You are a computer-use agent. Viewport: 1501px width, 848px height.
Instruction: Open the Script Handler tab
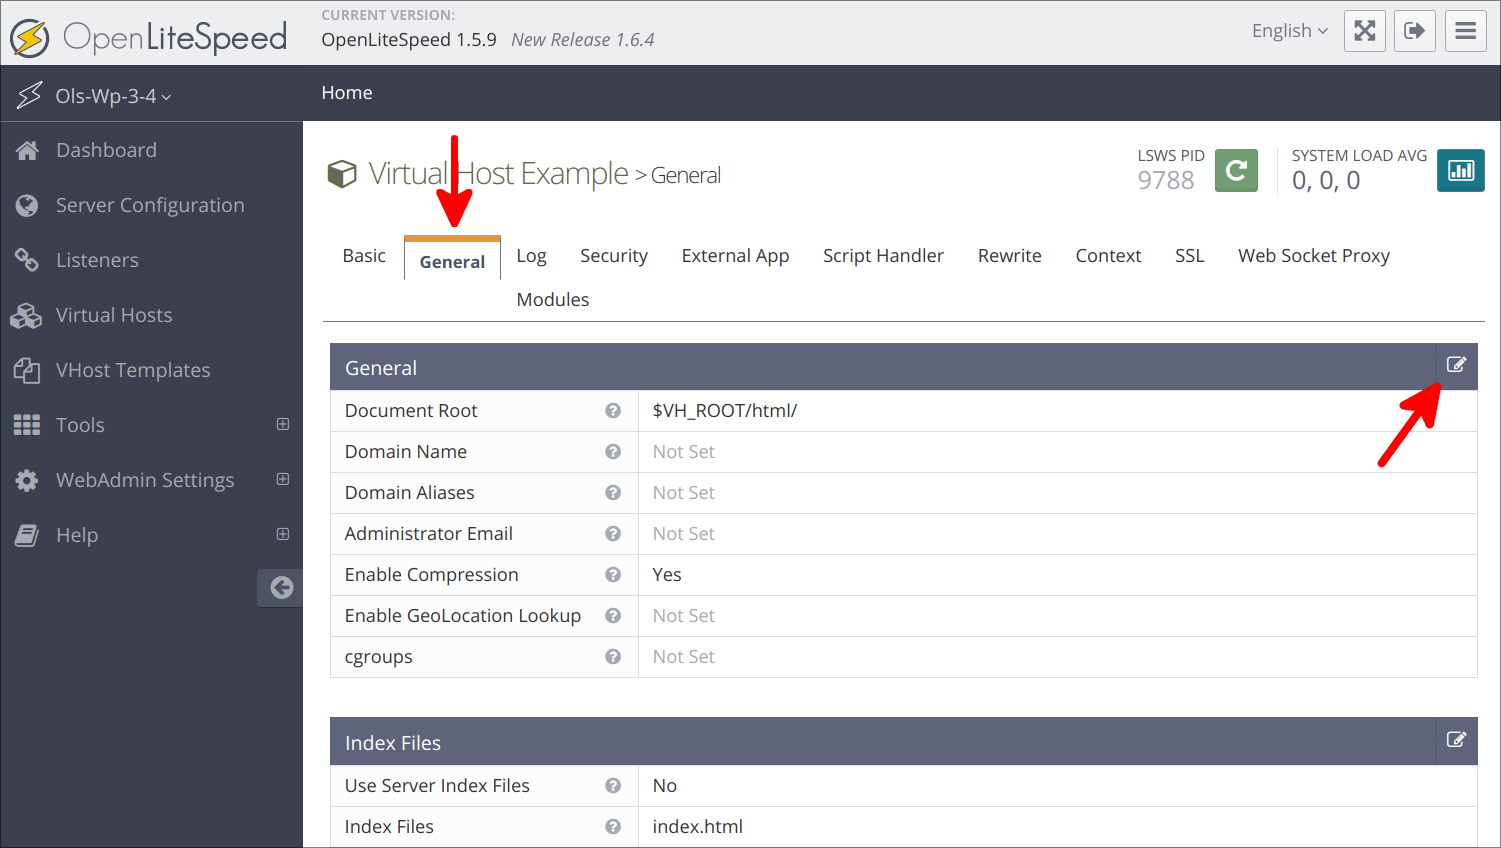tap(883, 256)
